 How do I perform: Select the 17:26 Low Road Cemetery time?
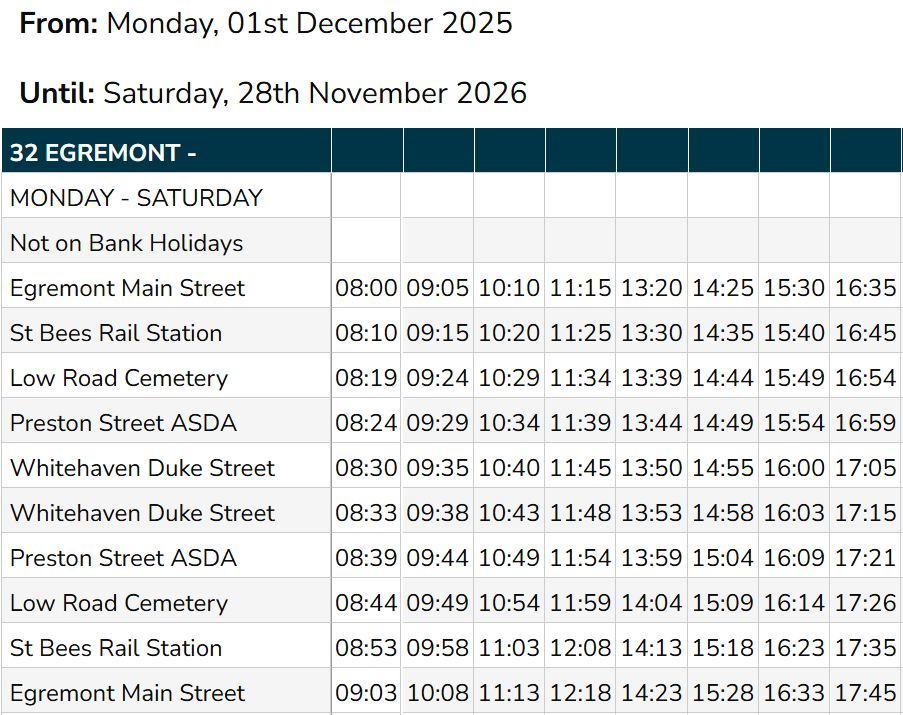tap(865, 603)
